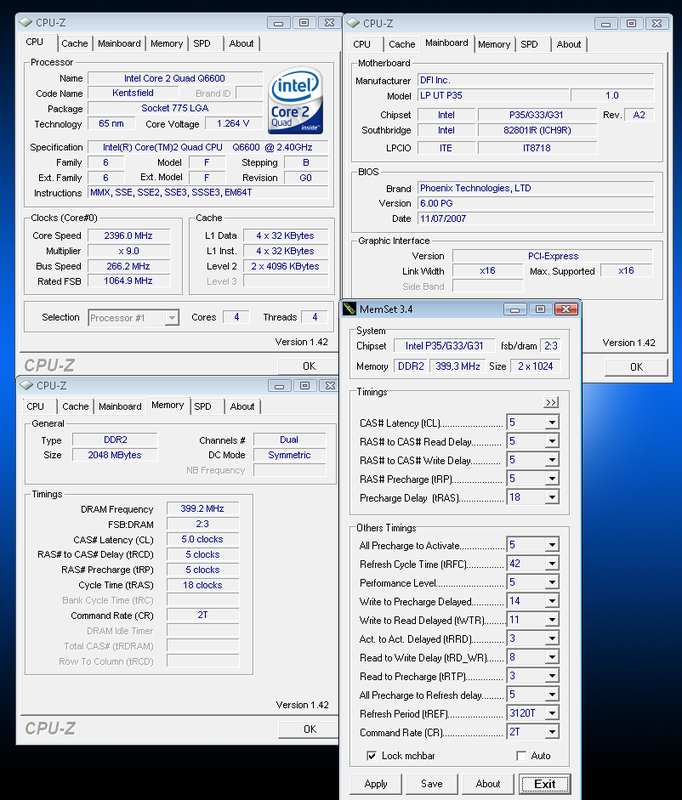Click the Multiplier x 9.0 value

point(129,251)
